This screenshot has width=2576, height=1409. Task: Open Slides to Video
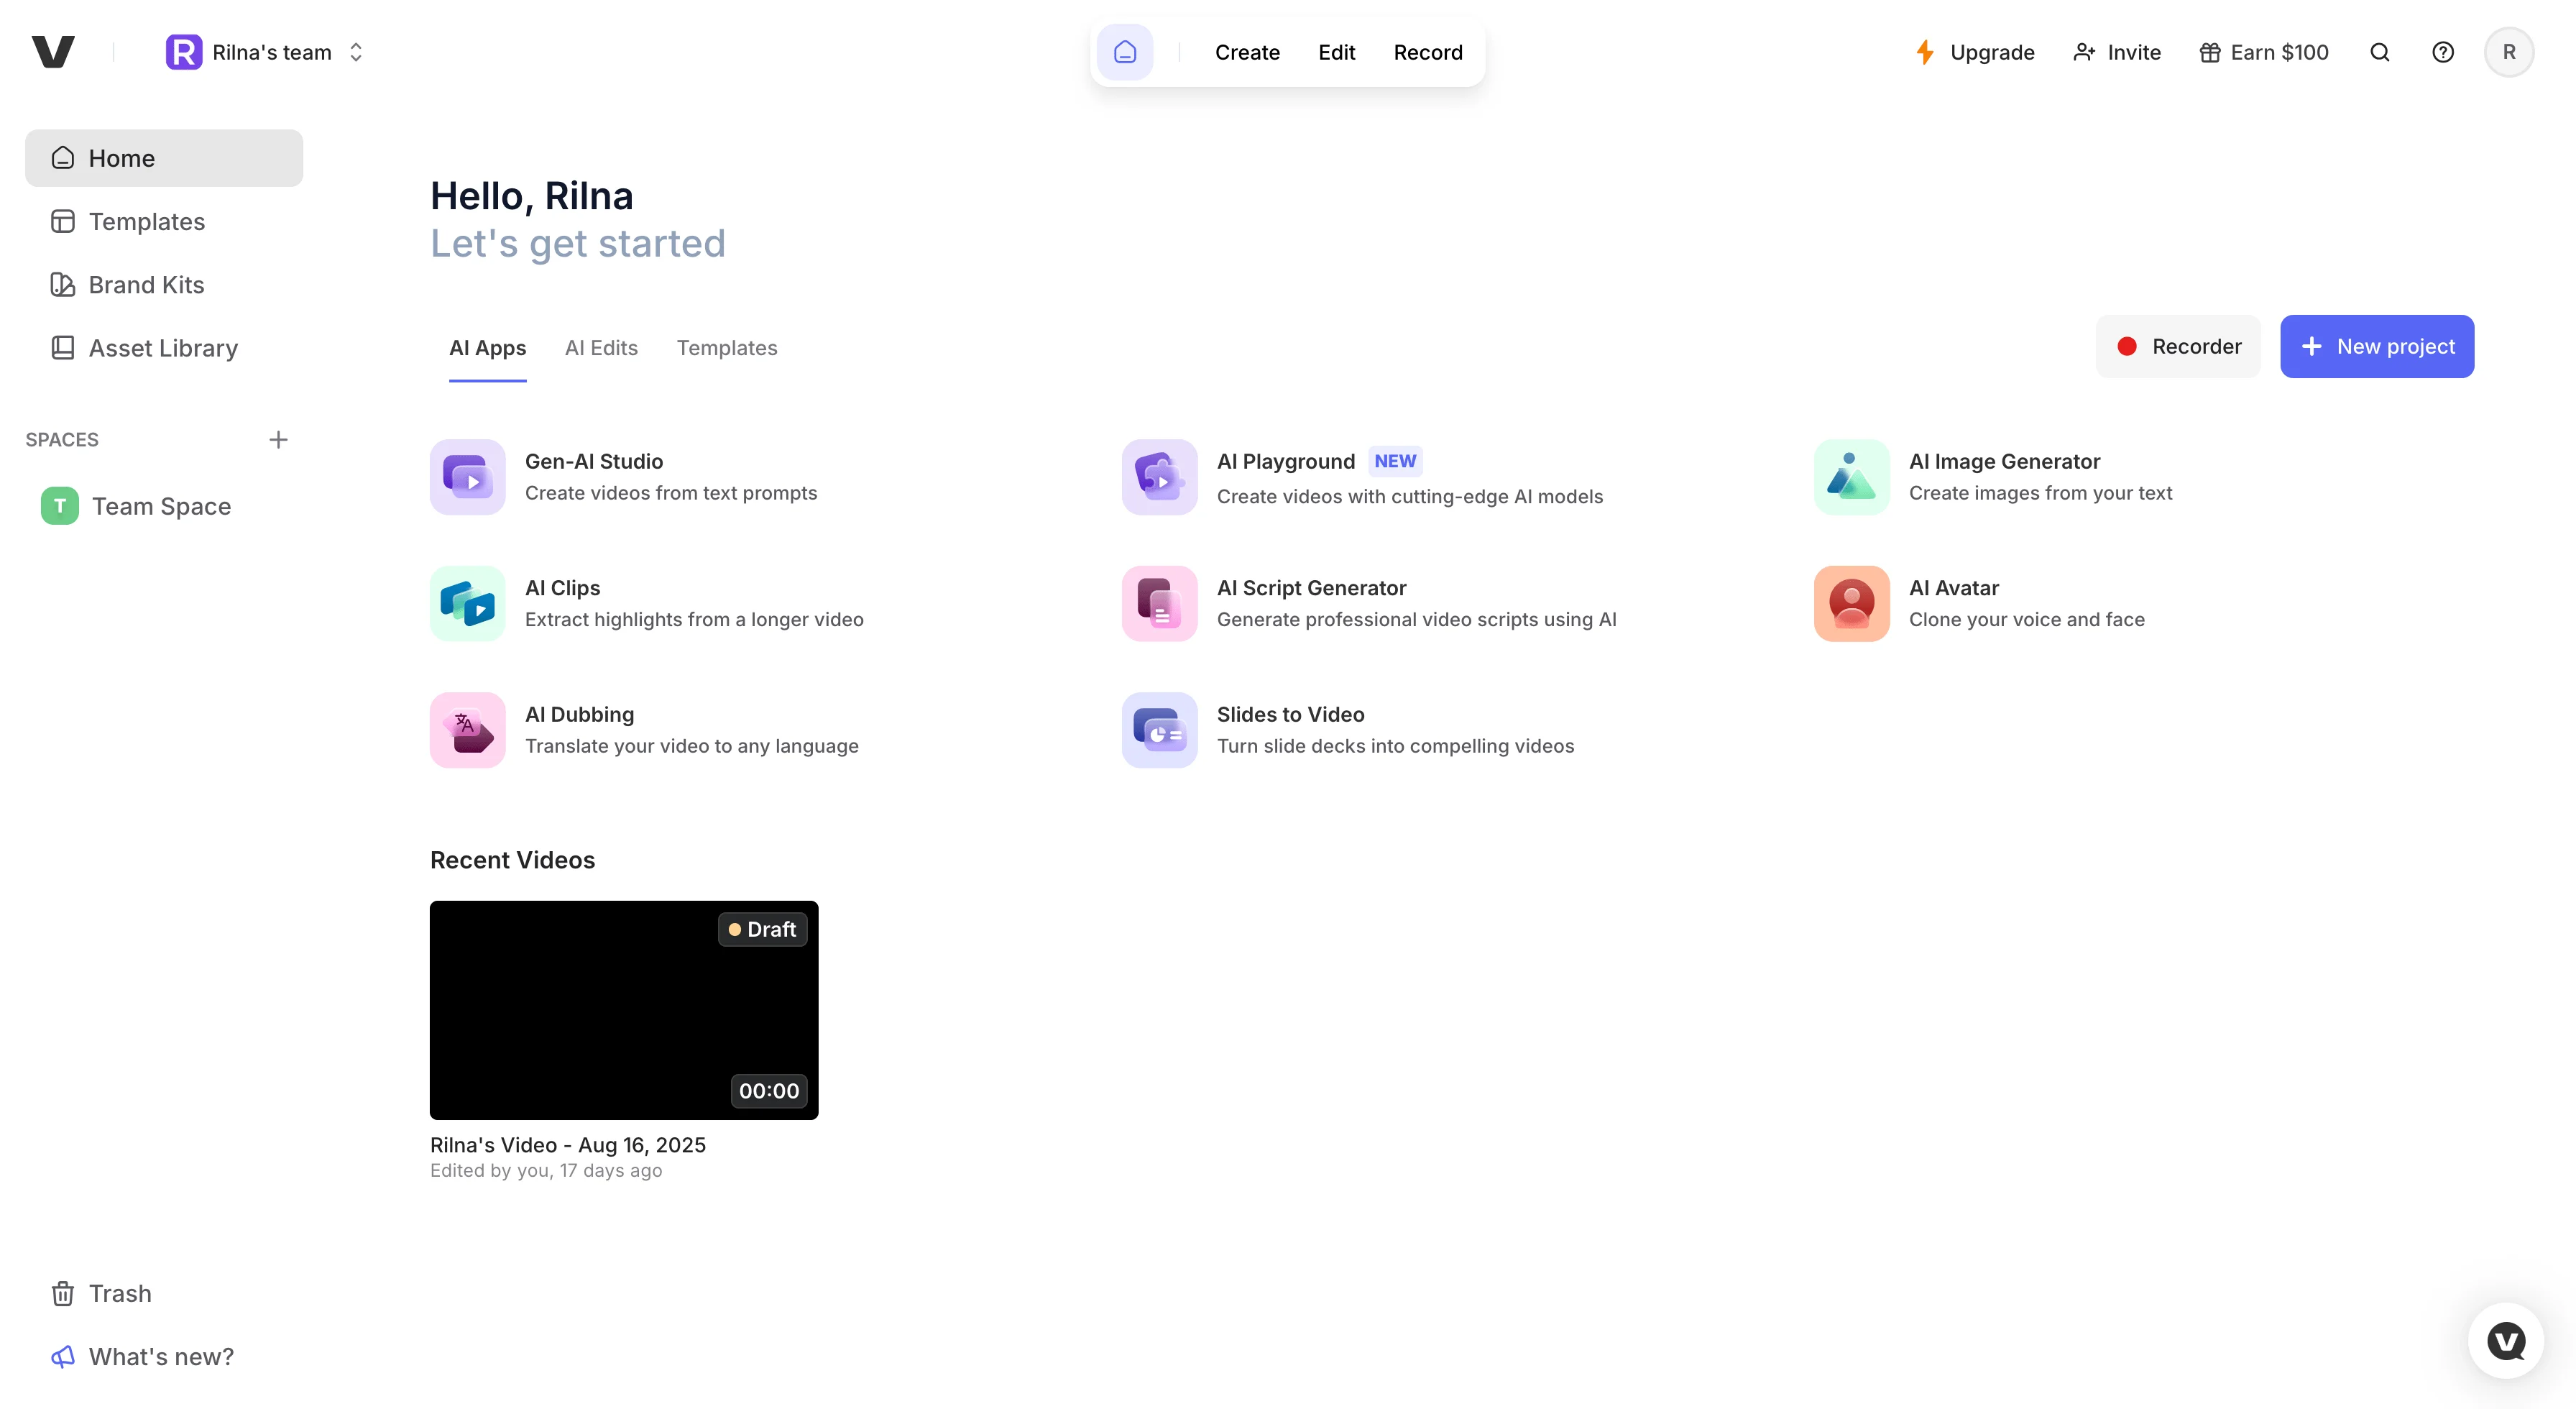(x=1290, y=729)
